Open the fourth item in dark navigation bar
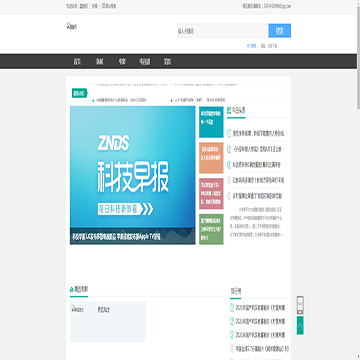This screenshot has height=360, width=360. click(x=145, y=62)
